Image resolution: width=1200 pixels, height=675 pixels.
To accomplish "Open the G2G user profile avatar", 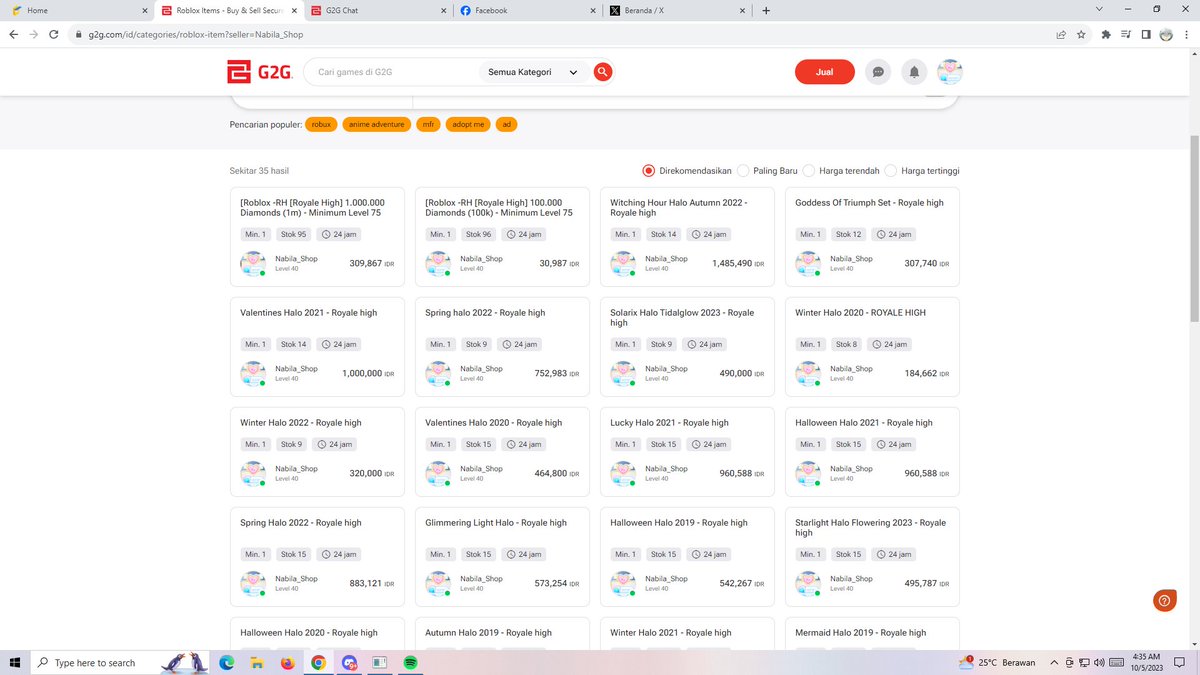I will (950, 72).
